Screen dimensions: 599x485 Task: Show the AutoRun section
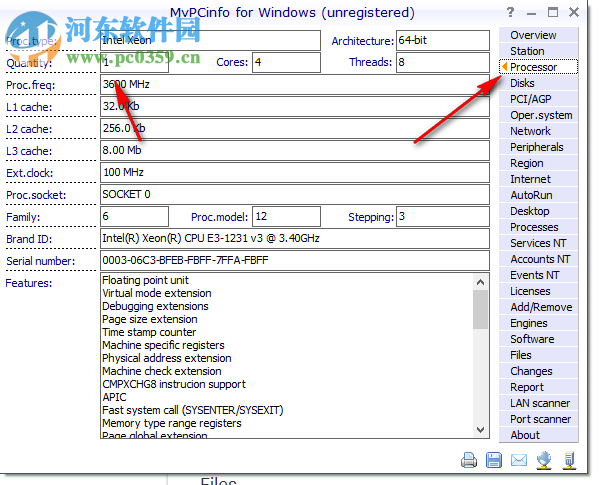coord(538,196)
